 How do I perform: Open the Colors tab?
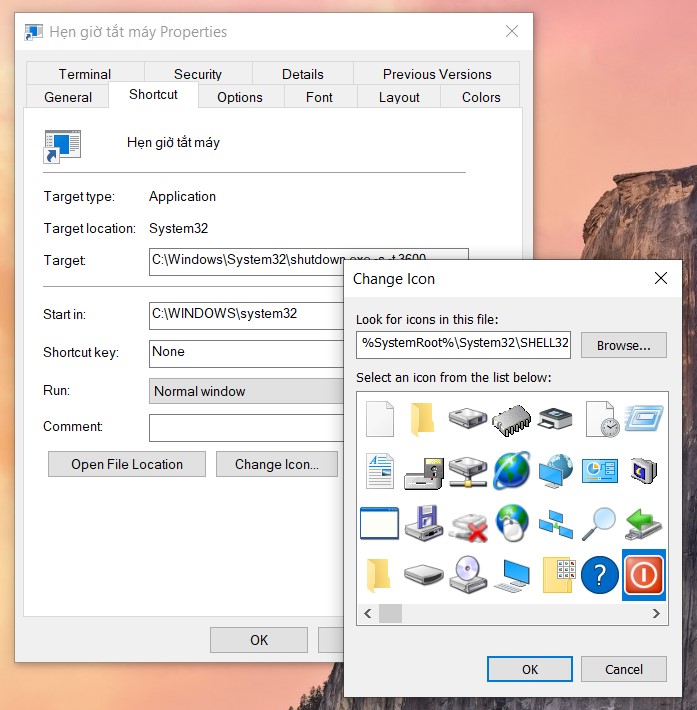coord(481,97)
